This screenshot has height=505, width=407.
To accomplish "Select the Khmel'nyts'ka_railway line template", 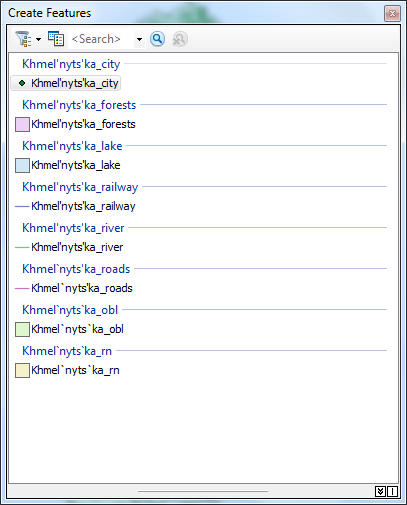I will click(x=75, y=206).
